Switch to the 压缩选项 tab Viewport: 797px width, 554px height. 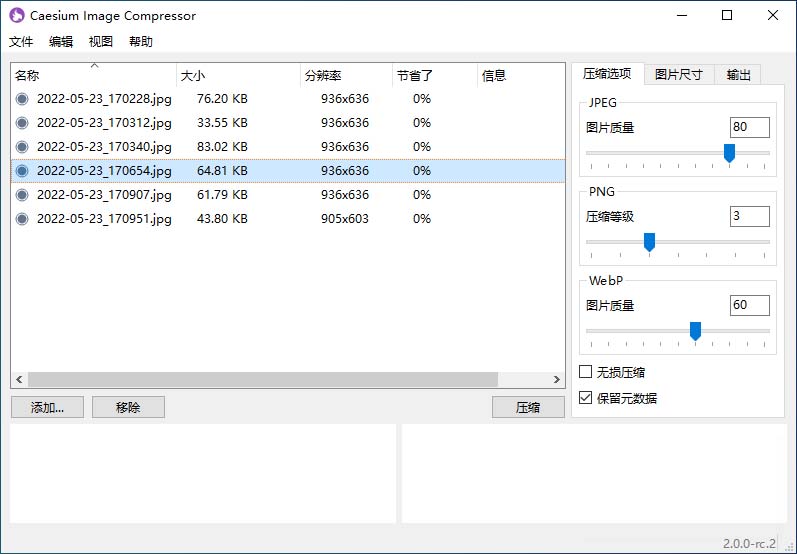click(x=607, y=74)
